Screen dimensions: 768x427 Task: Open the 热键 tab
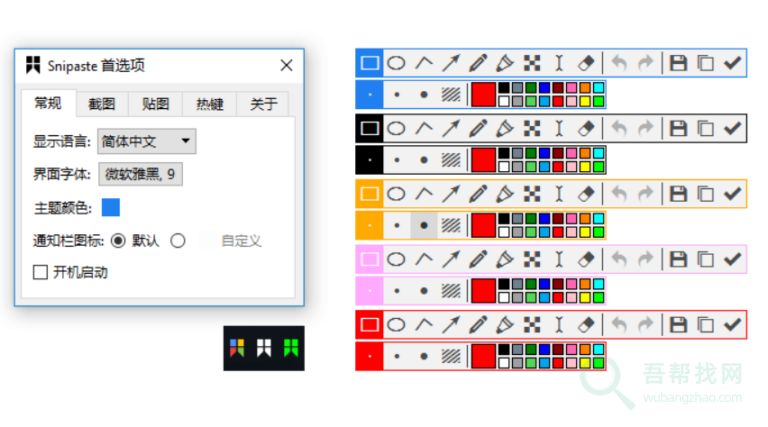point(209,104)
